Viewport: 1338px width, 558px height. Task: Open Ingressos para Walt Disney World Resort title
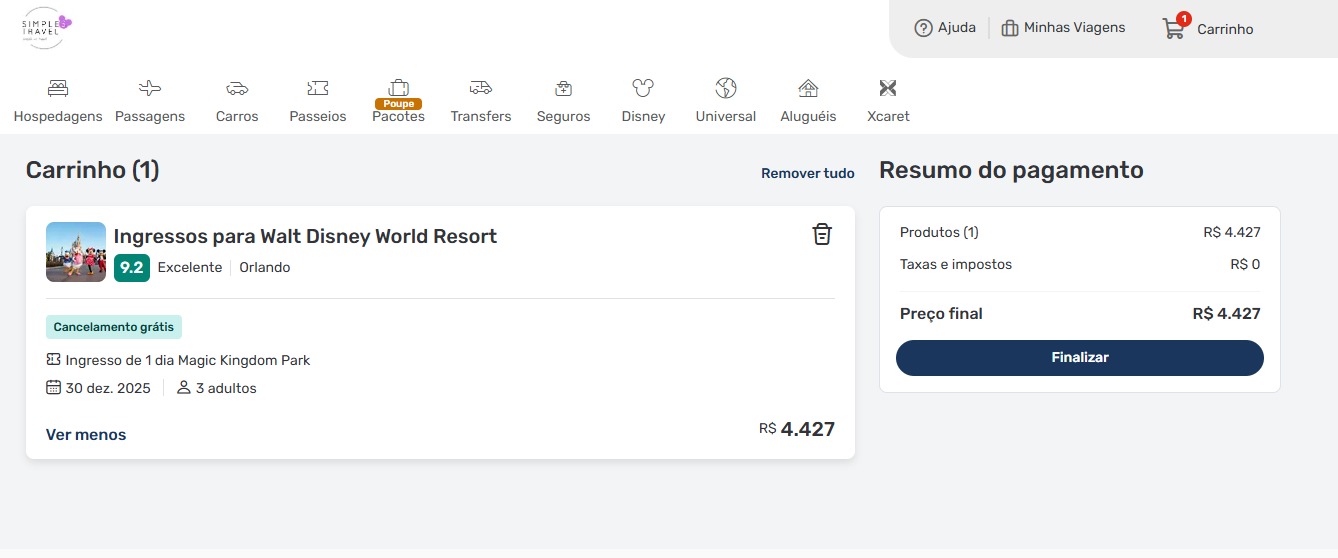pyautogui.click(x=305, y=237)
